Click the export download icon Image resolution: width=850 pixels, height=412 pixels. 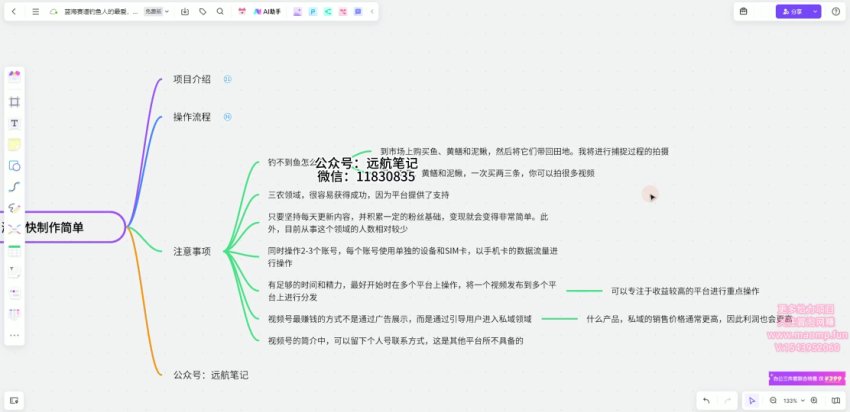pos(185,11)
